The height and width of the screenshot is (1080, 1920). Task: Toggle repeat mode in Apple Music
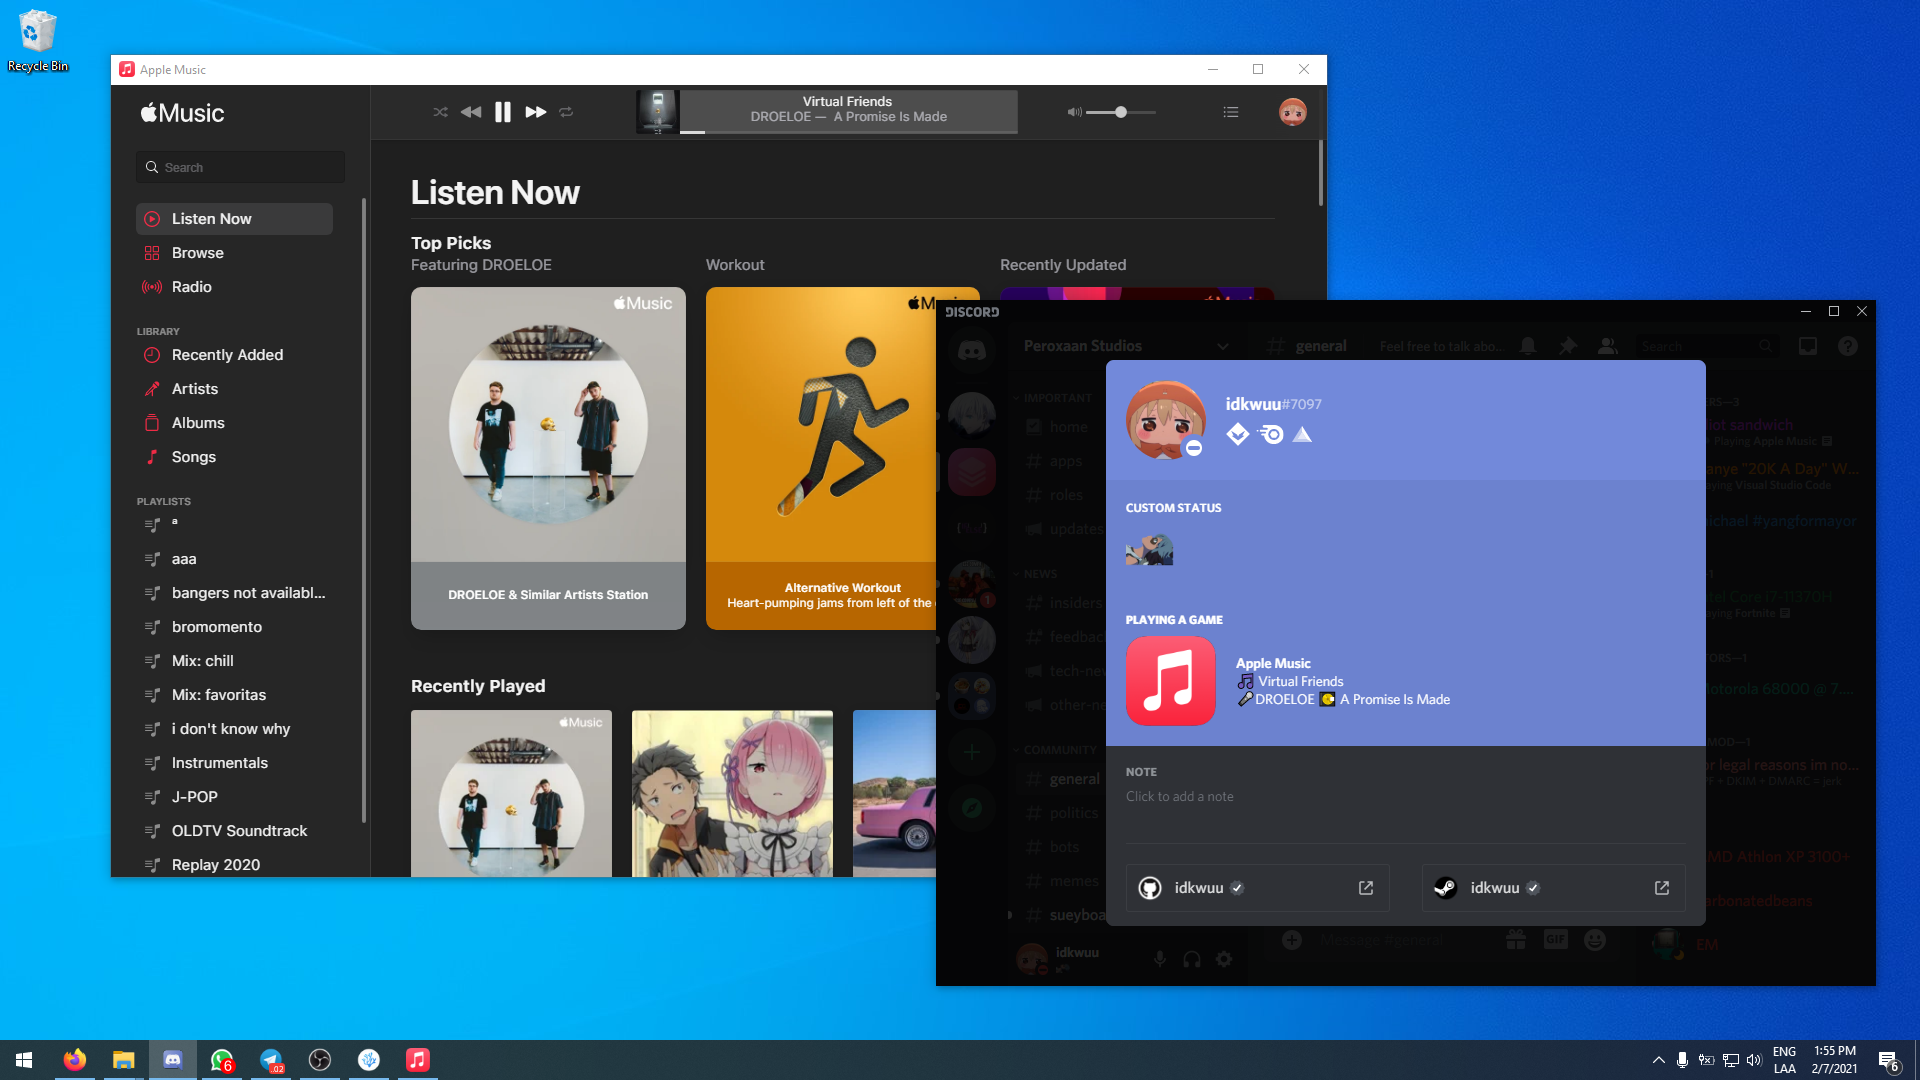pyautogui.click(x=566, y=112)
